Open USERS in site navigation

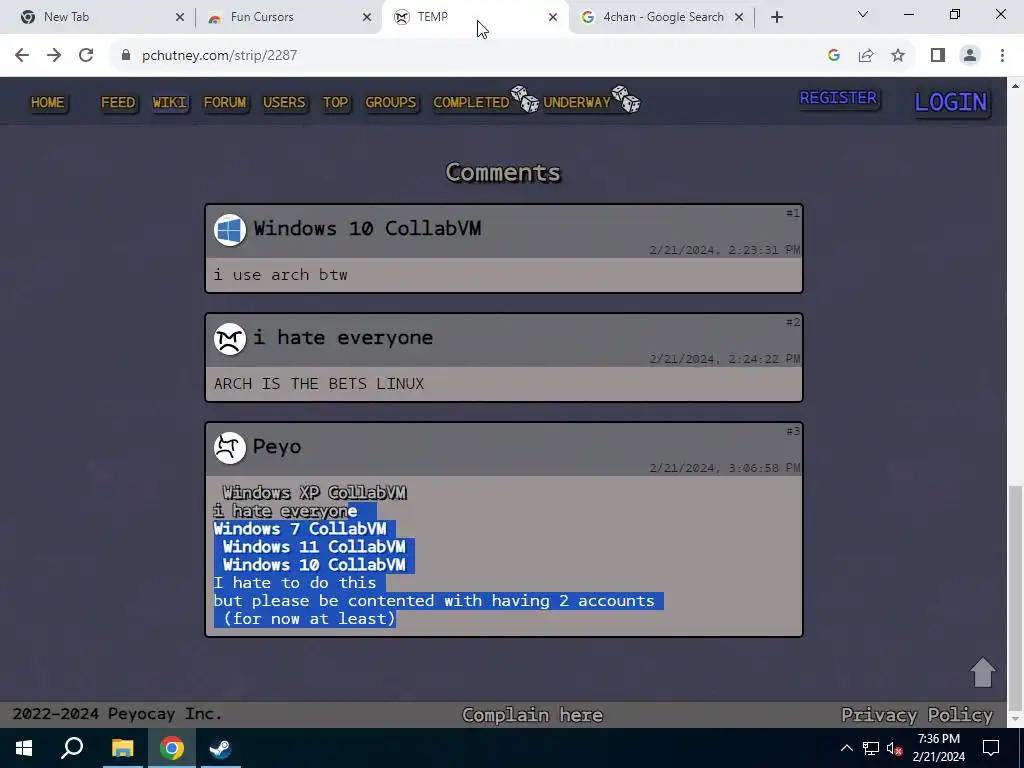(284, 103)
